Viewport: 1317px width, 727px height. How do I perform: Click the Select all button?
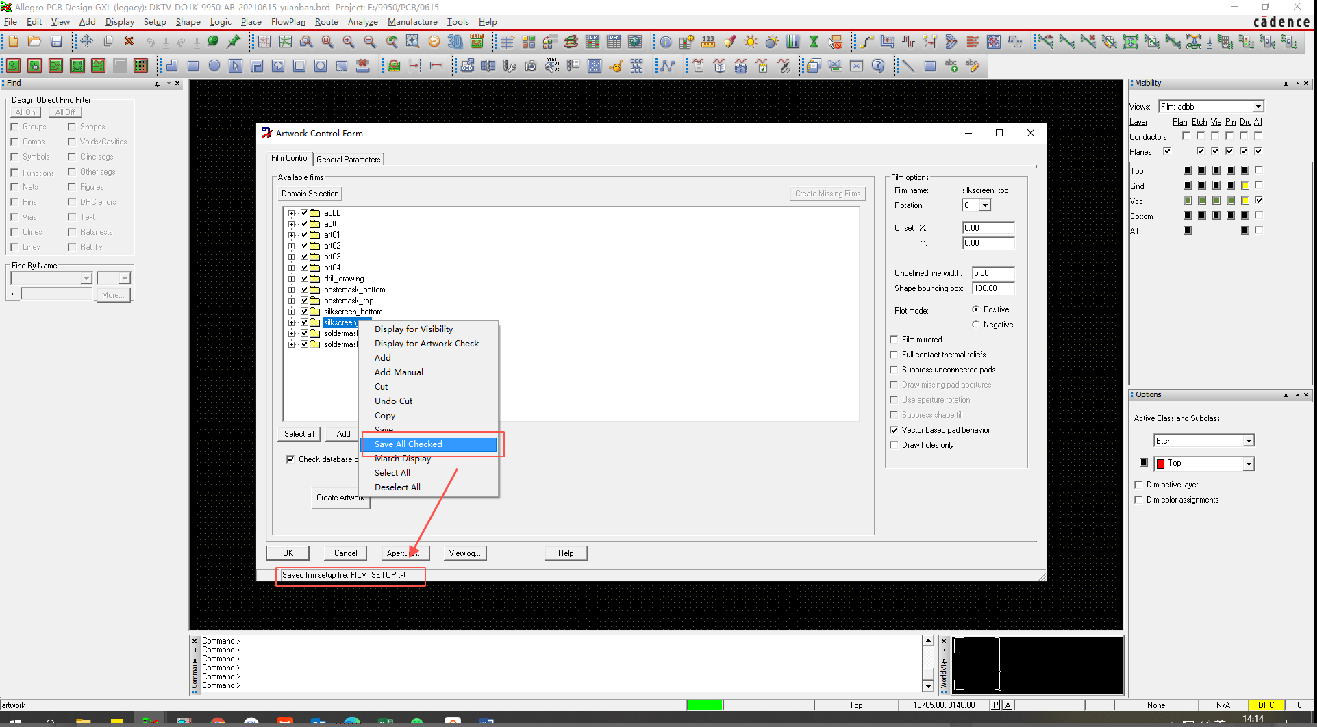click(x=299, y=434)
